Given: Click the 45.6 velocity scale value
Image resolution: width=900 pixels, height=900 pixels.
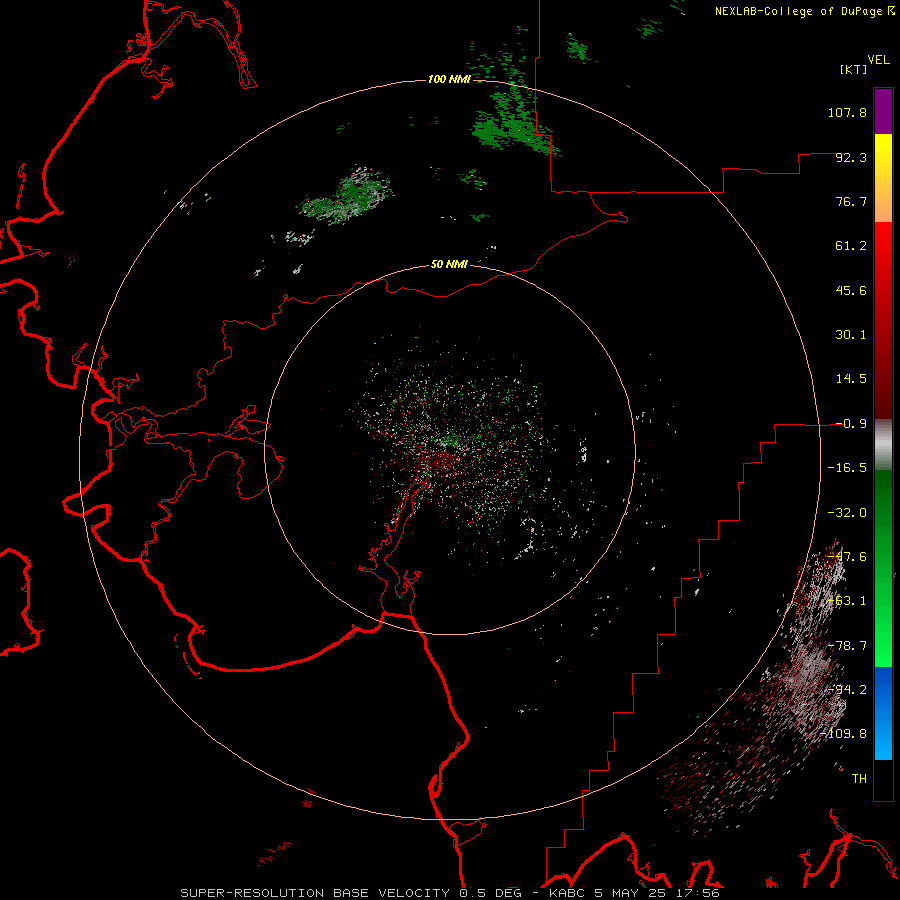Looking at the screenshot, I should coord(851,290).
